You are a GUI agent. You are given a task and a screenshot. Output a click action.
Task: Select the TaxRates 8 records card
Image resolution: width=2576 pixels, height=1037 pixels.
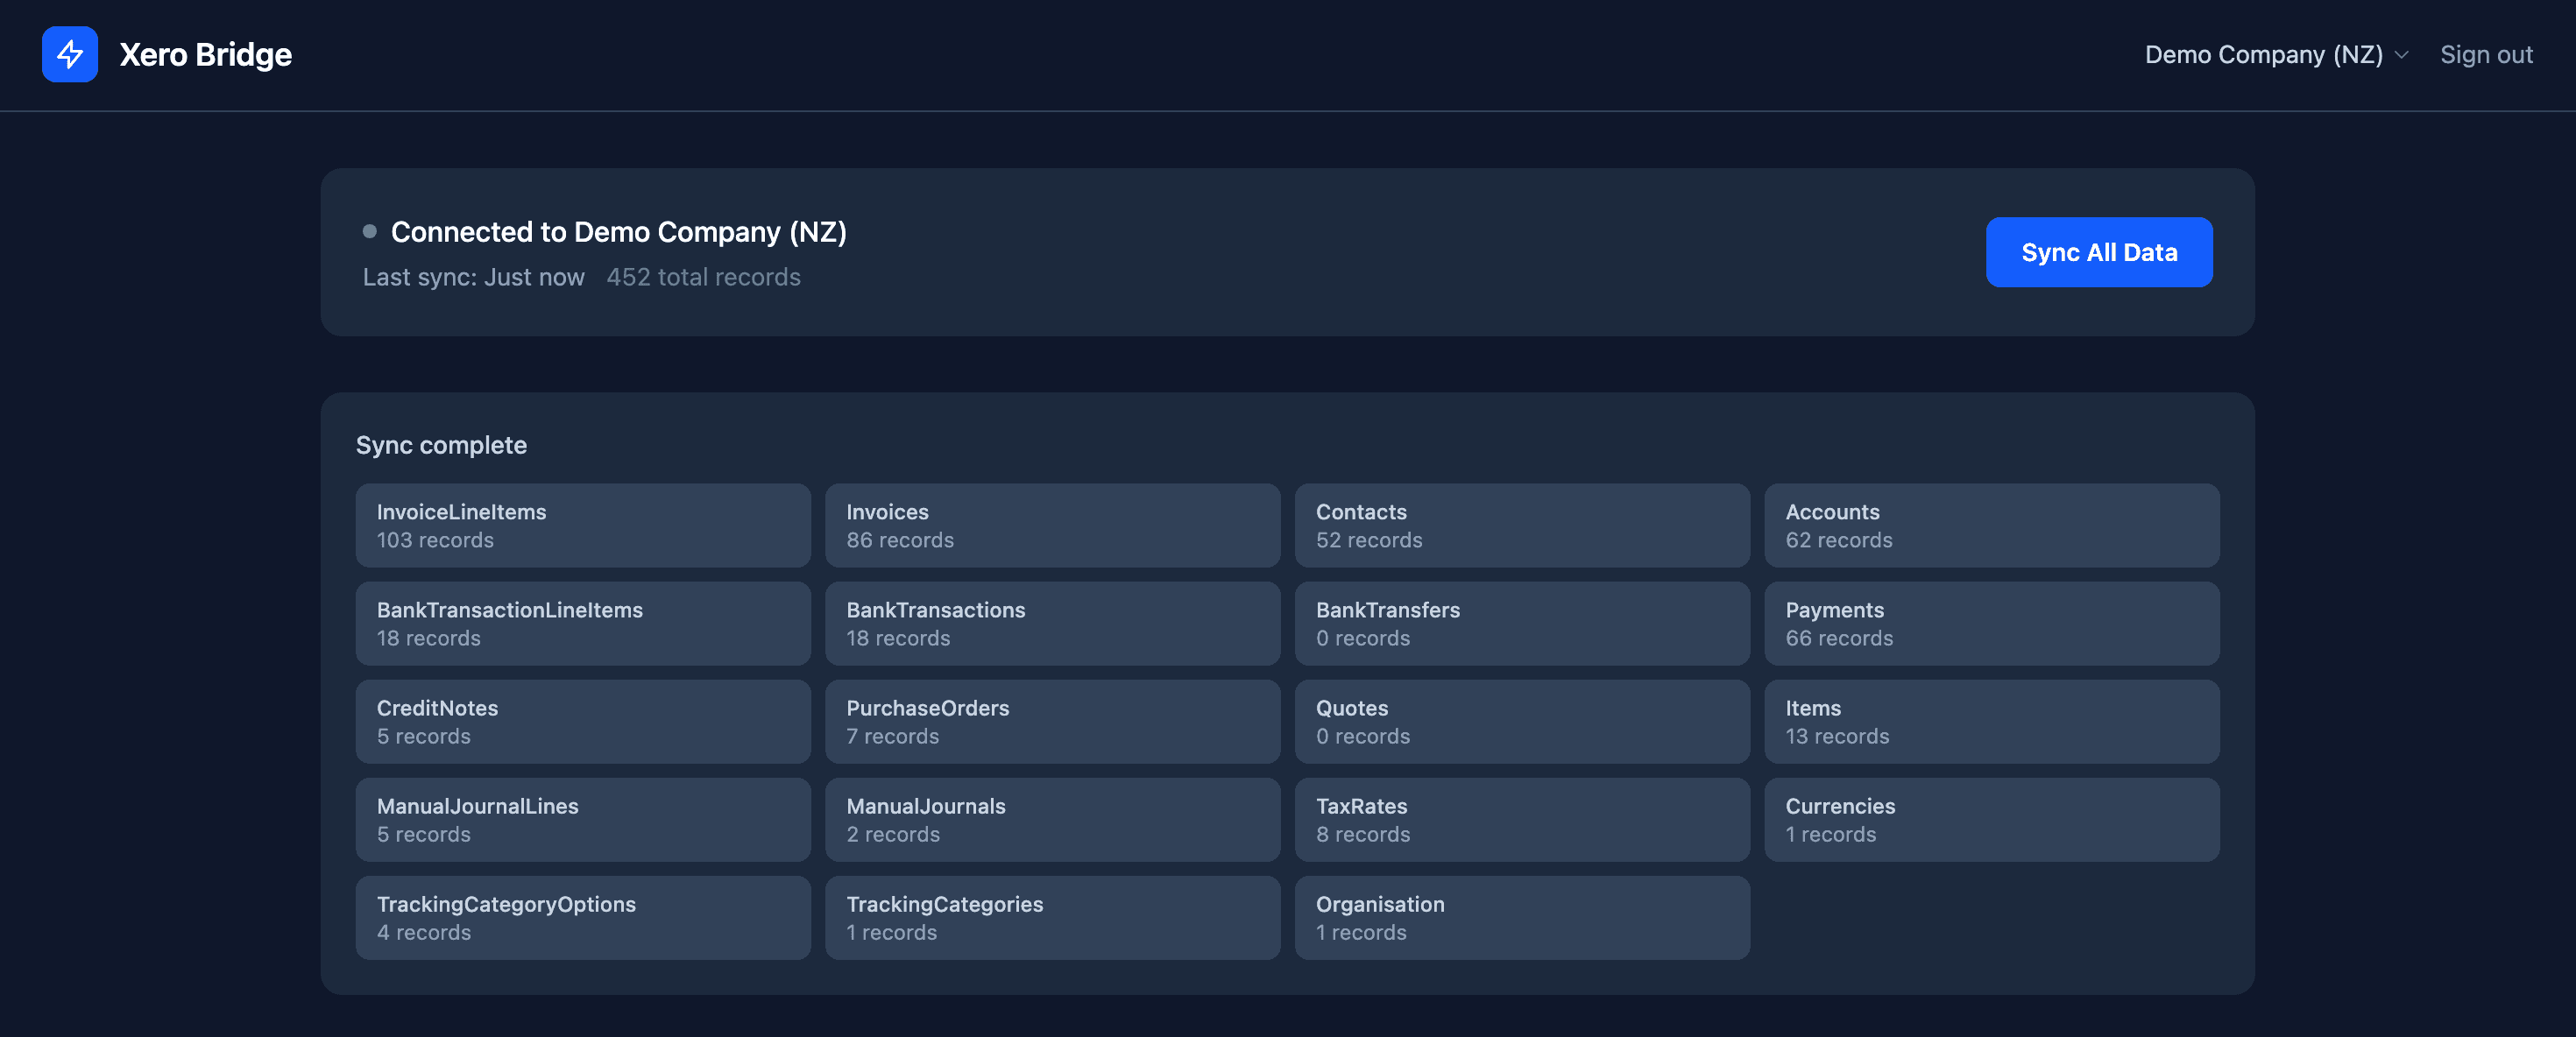pos(1522,820)
